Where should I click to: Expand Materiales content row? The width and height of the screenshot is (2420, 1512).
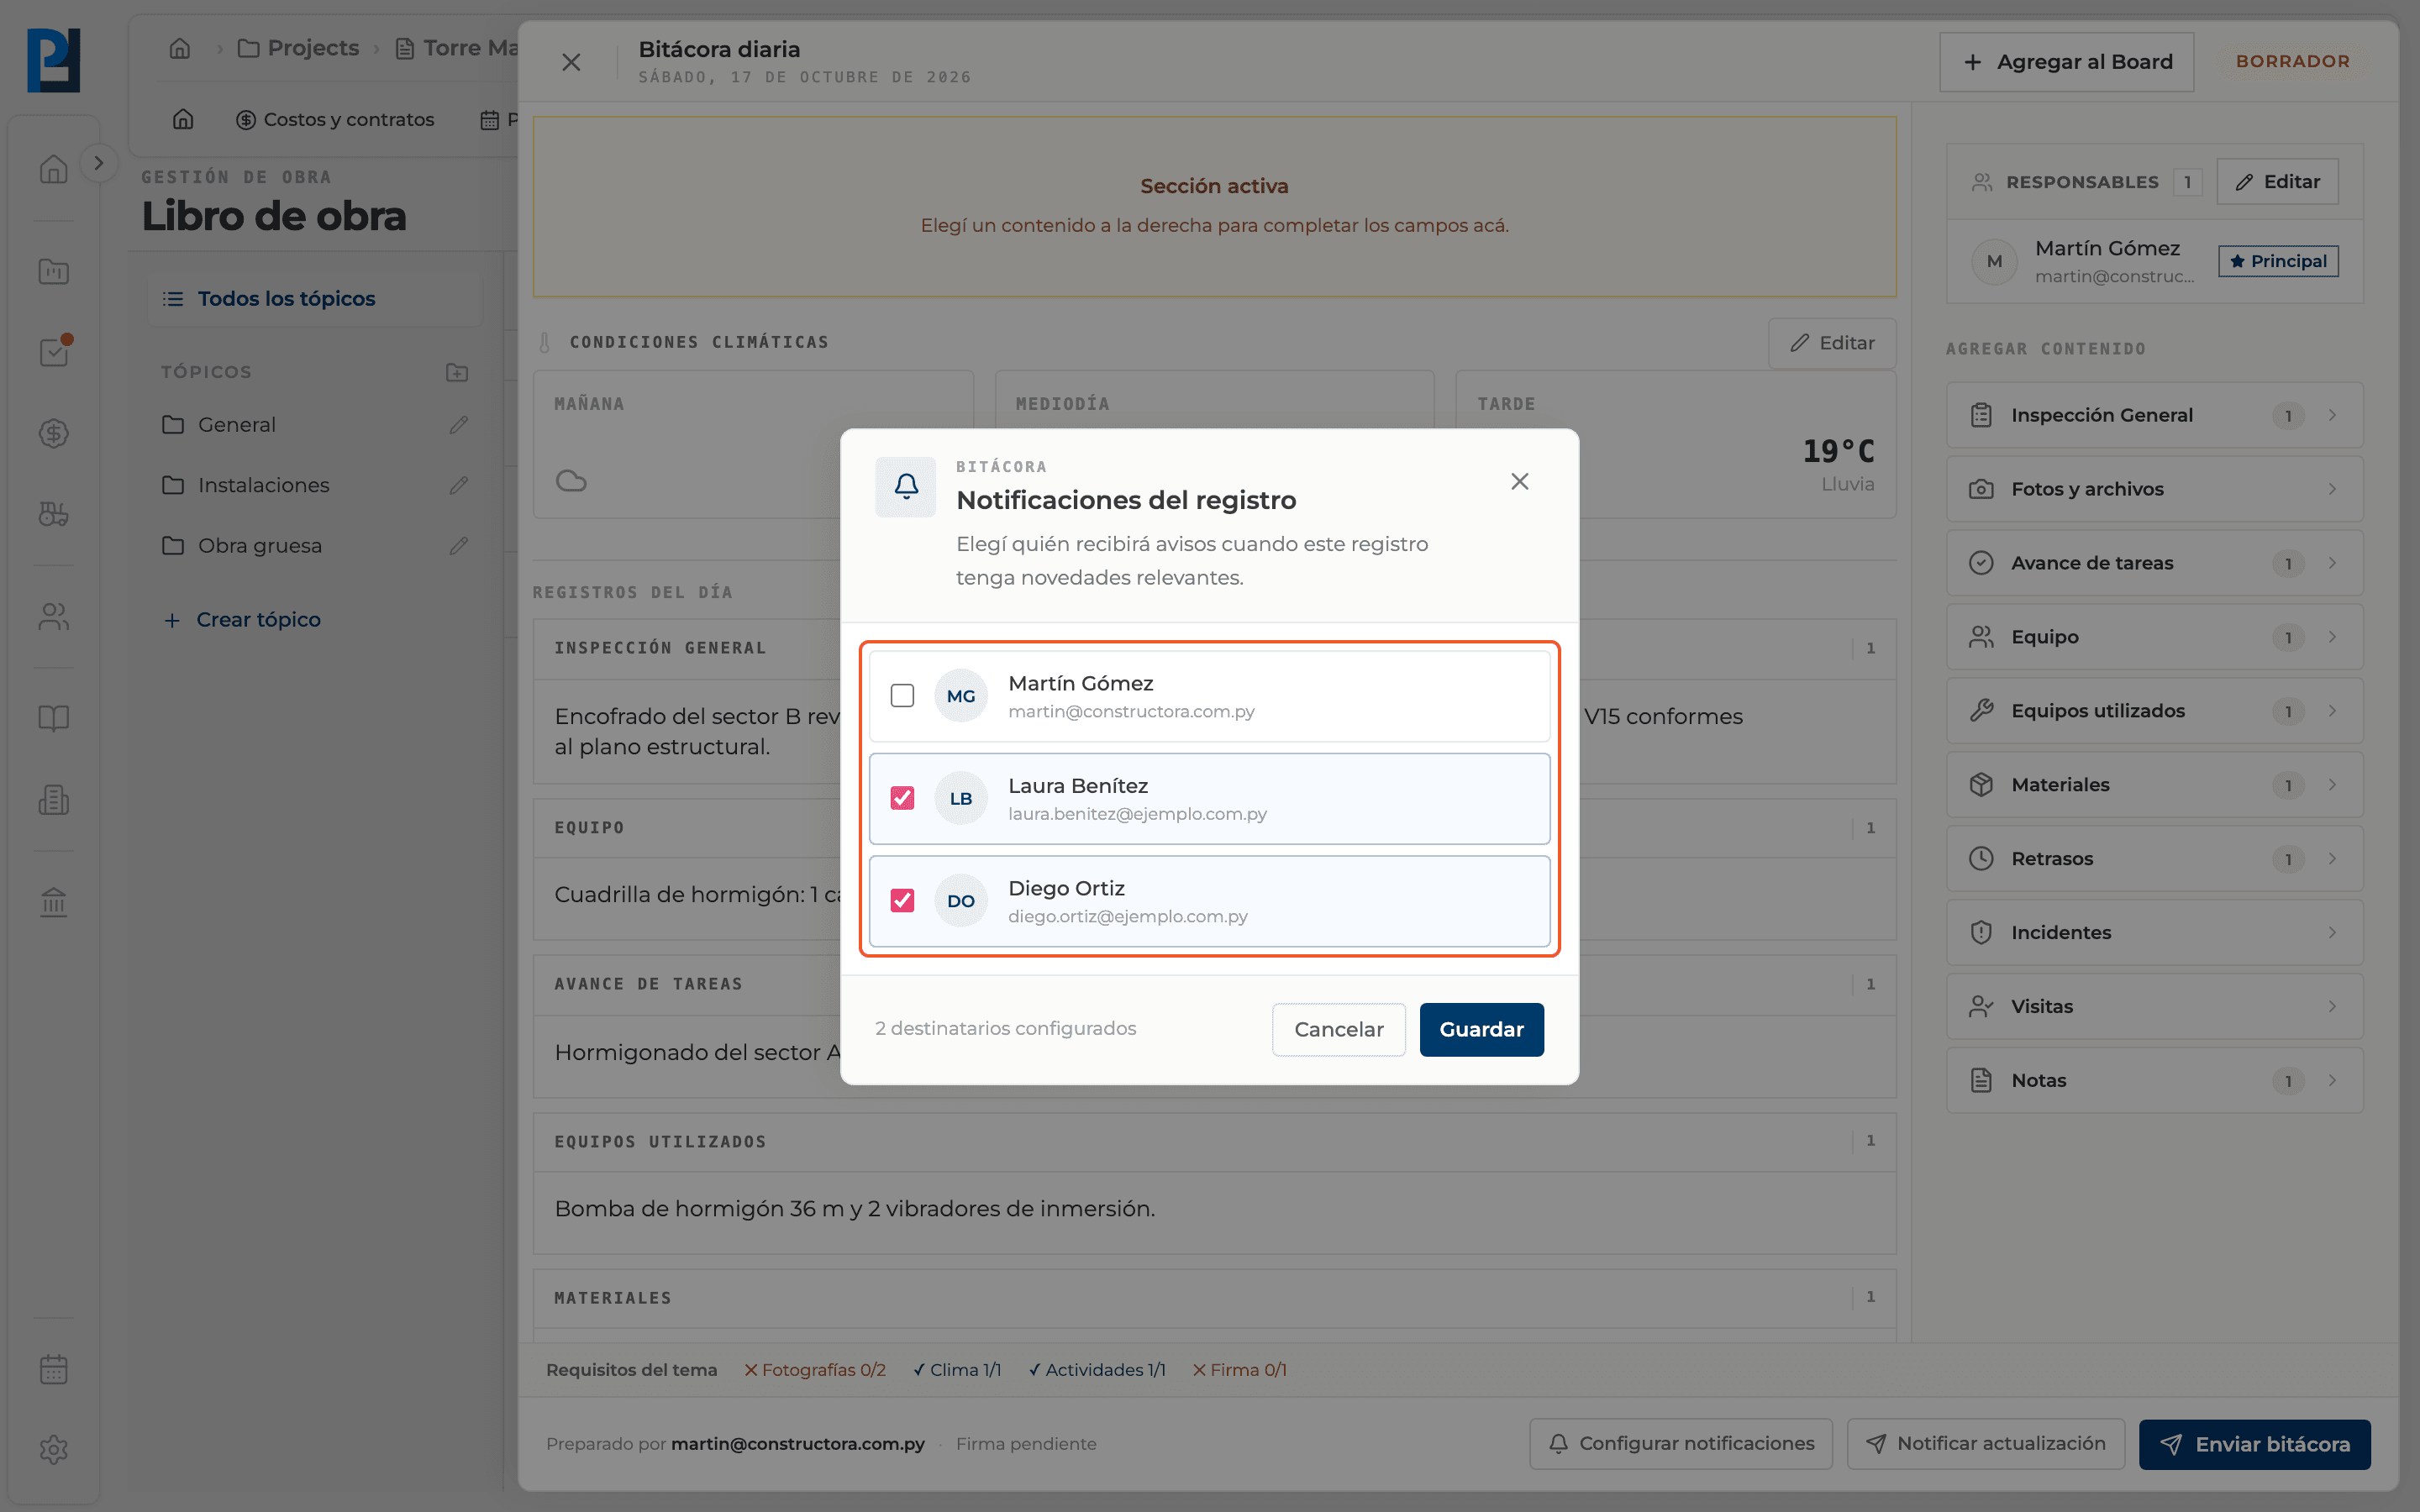pos(2154,785)
